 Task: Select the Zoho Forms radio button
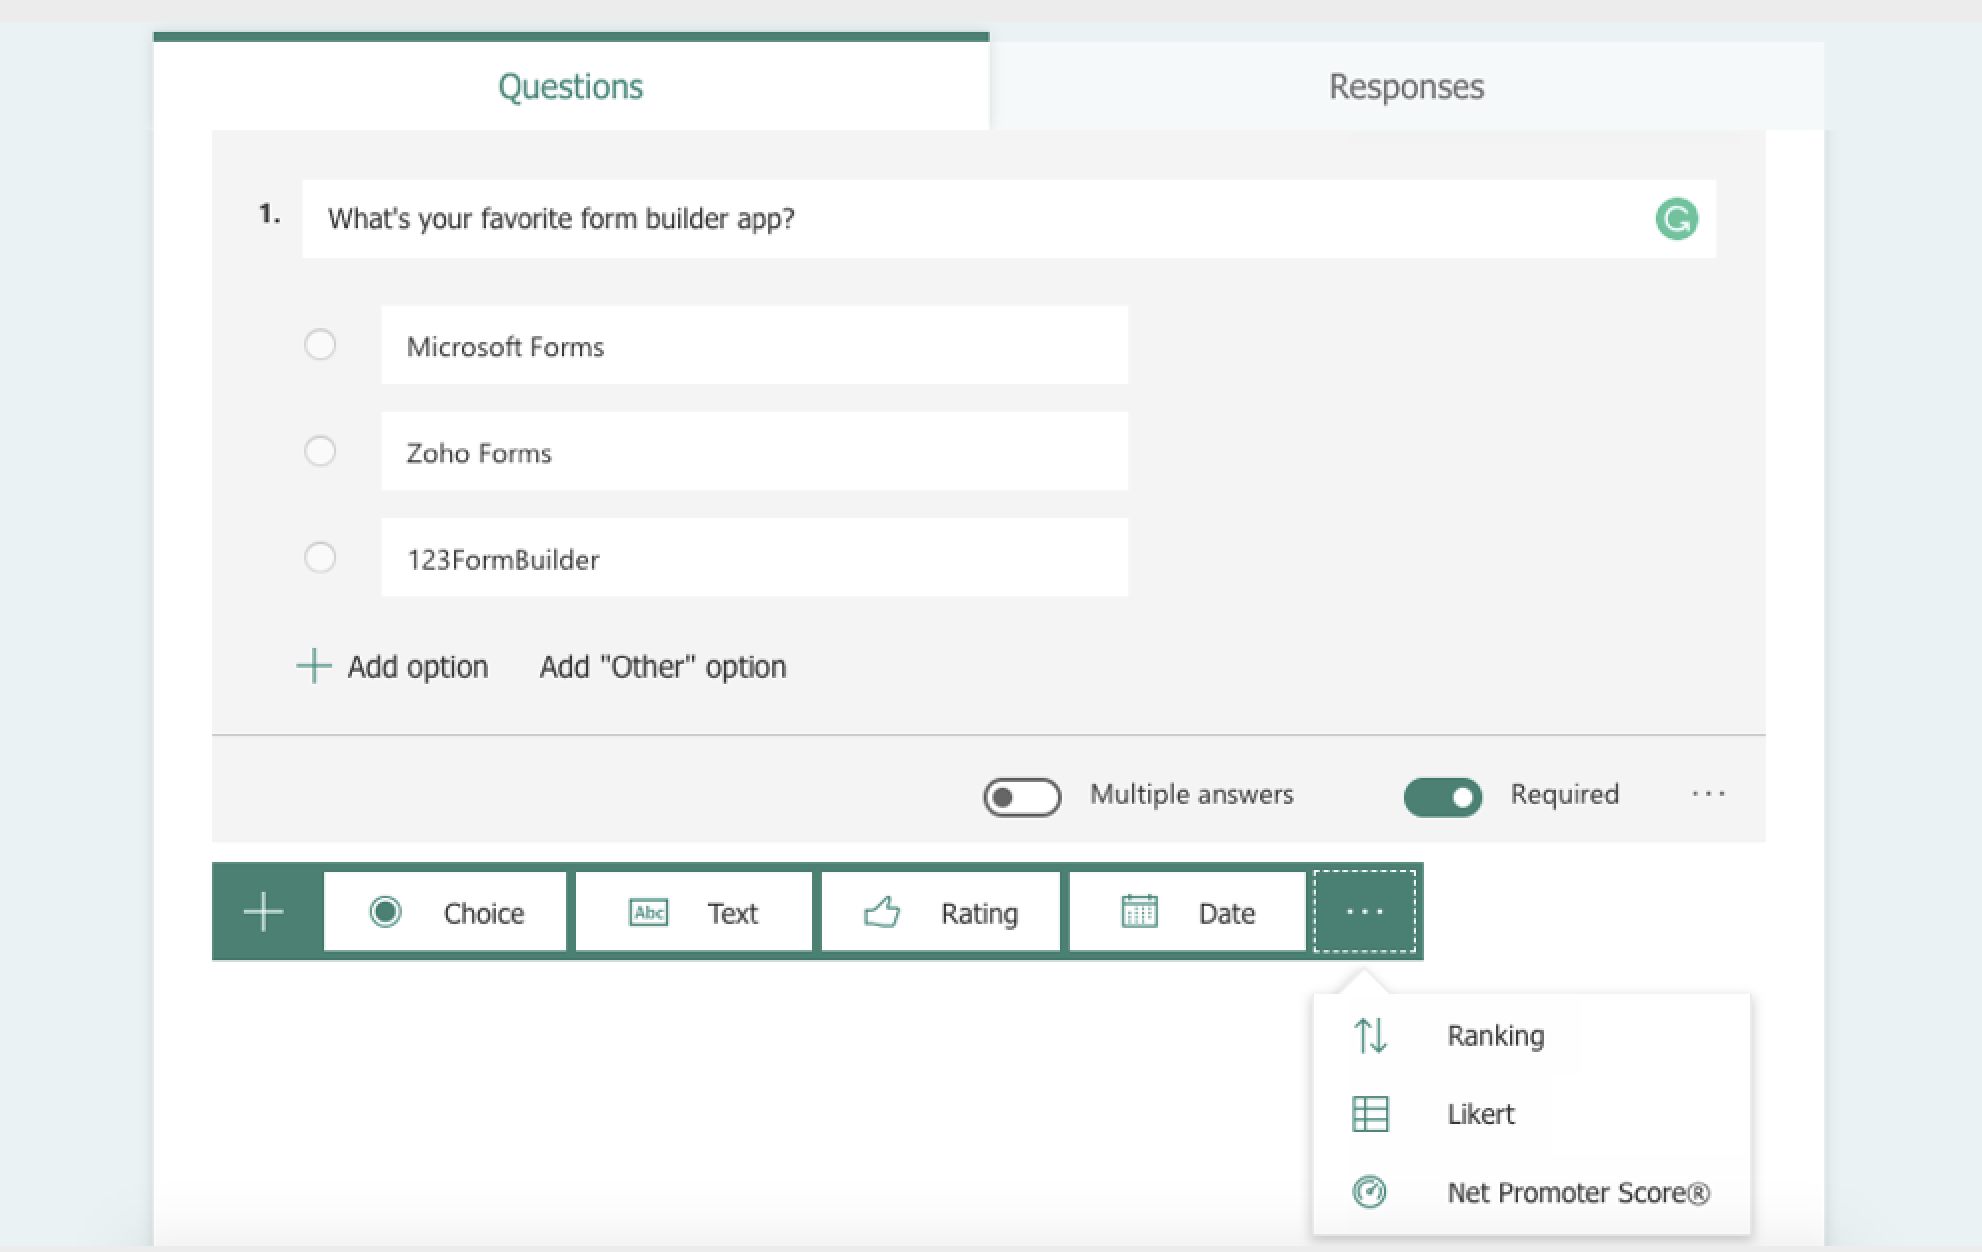(x=320, y=451)
